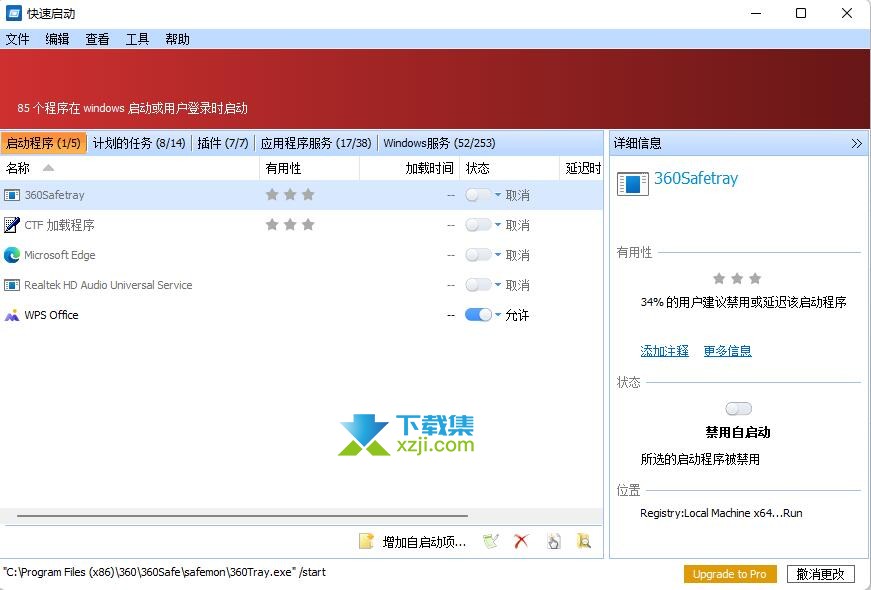Click the folder magnifier locate icon
Image resolution: width=871 pixels, height=590 pixels.
[584, 541]
